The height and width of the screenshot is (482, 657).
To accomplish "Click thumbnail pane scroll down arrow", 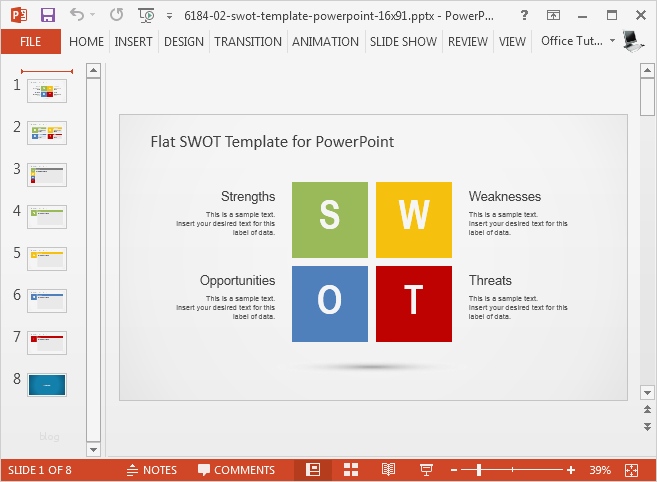I will (x=93, y=450).
